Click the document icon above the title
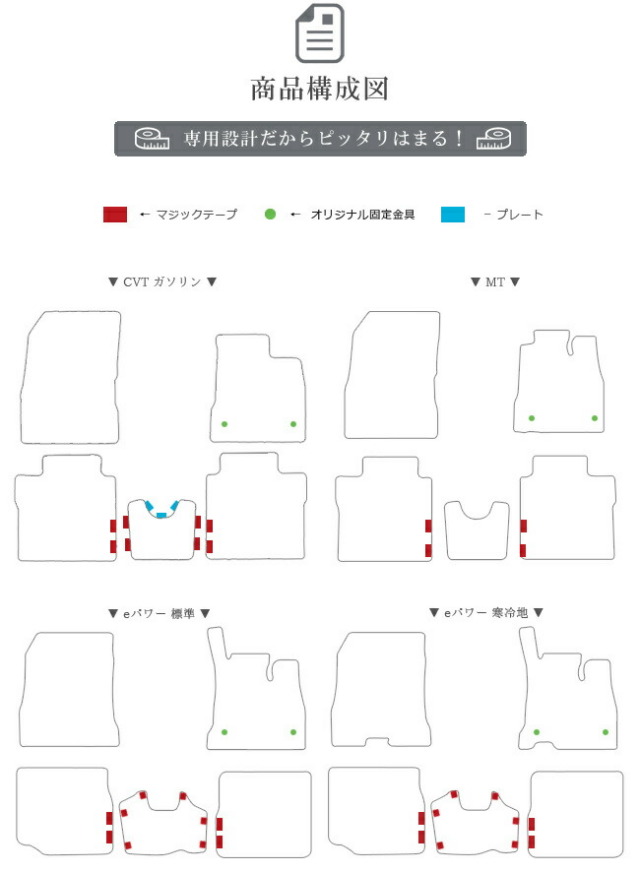640x872 pixels. click(x=319, y=33)
